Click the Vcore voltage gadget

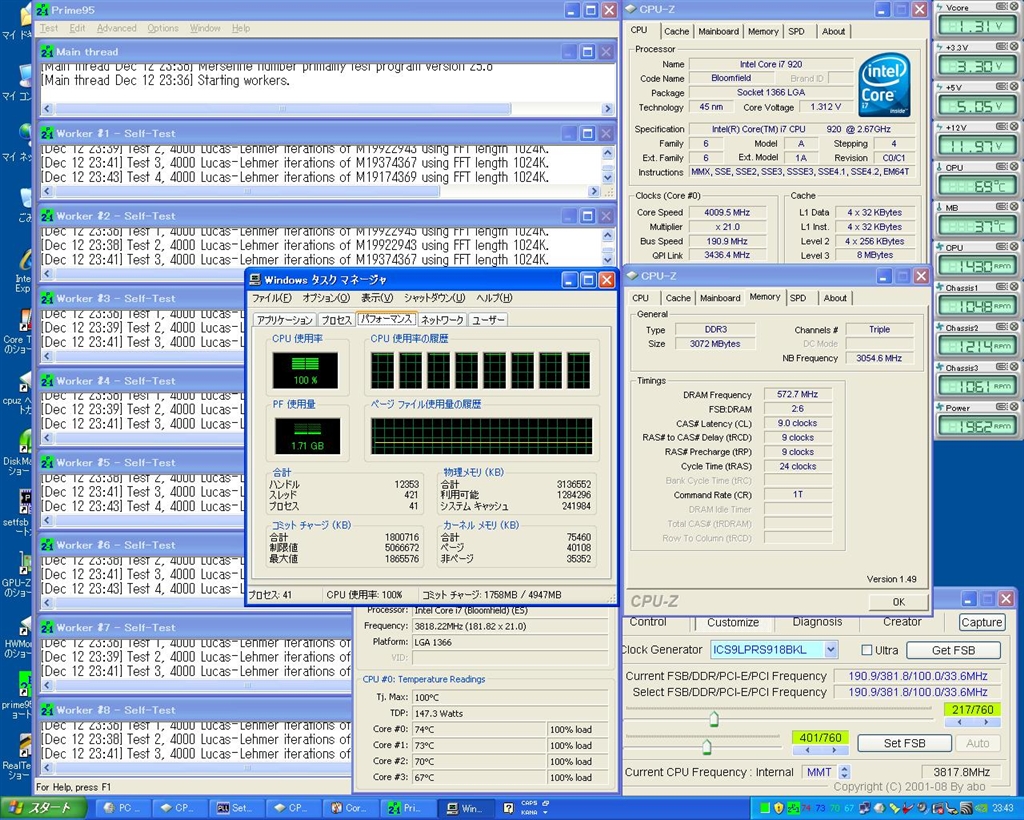click(977, 27)
